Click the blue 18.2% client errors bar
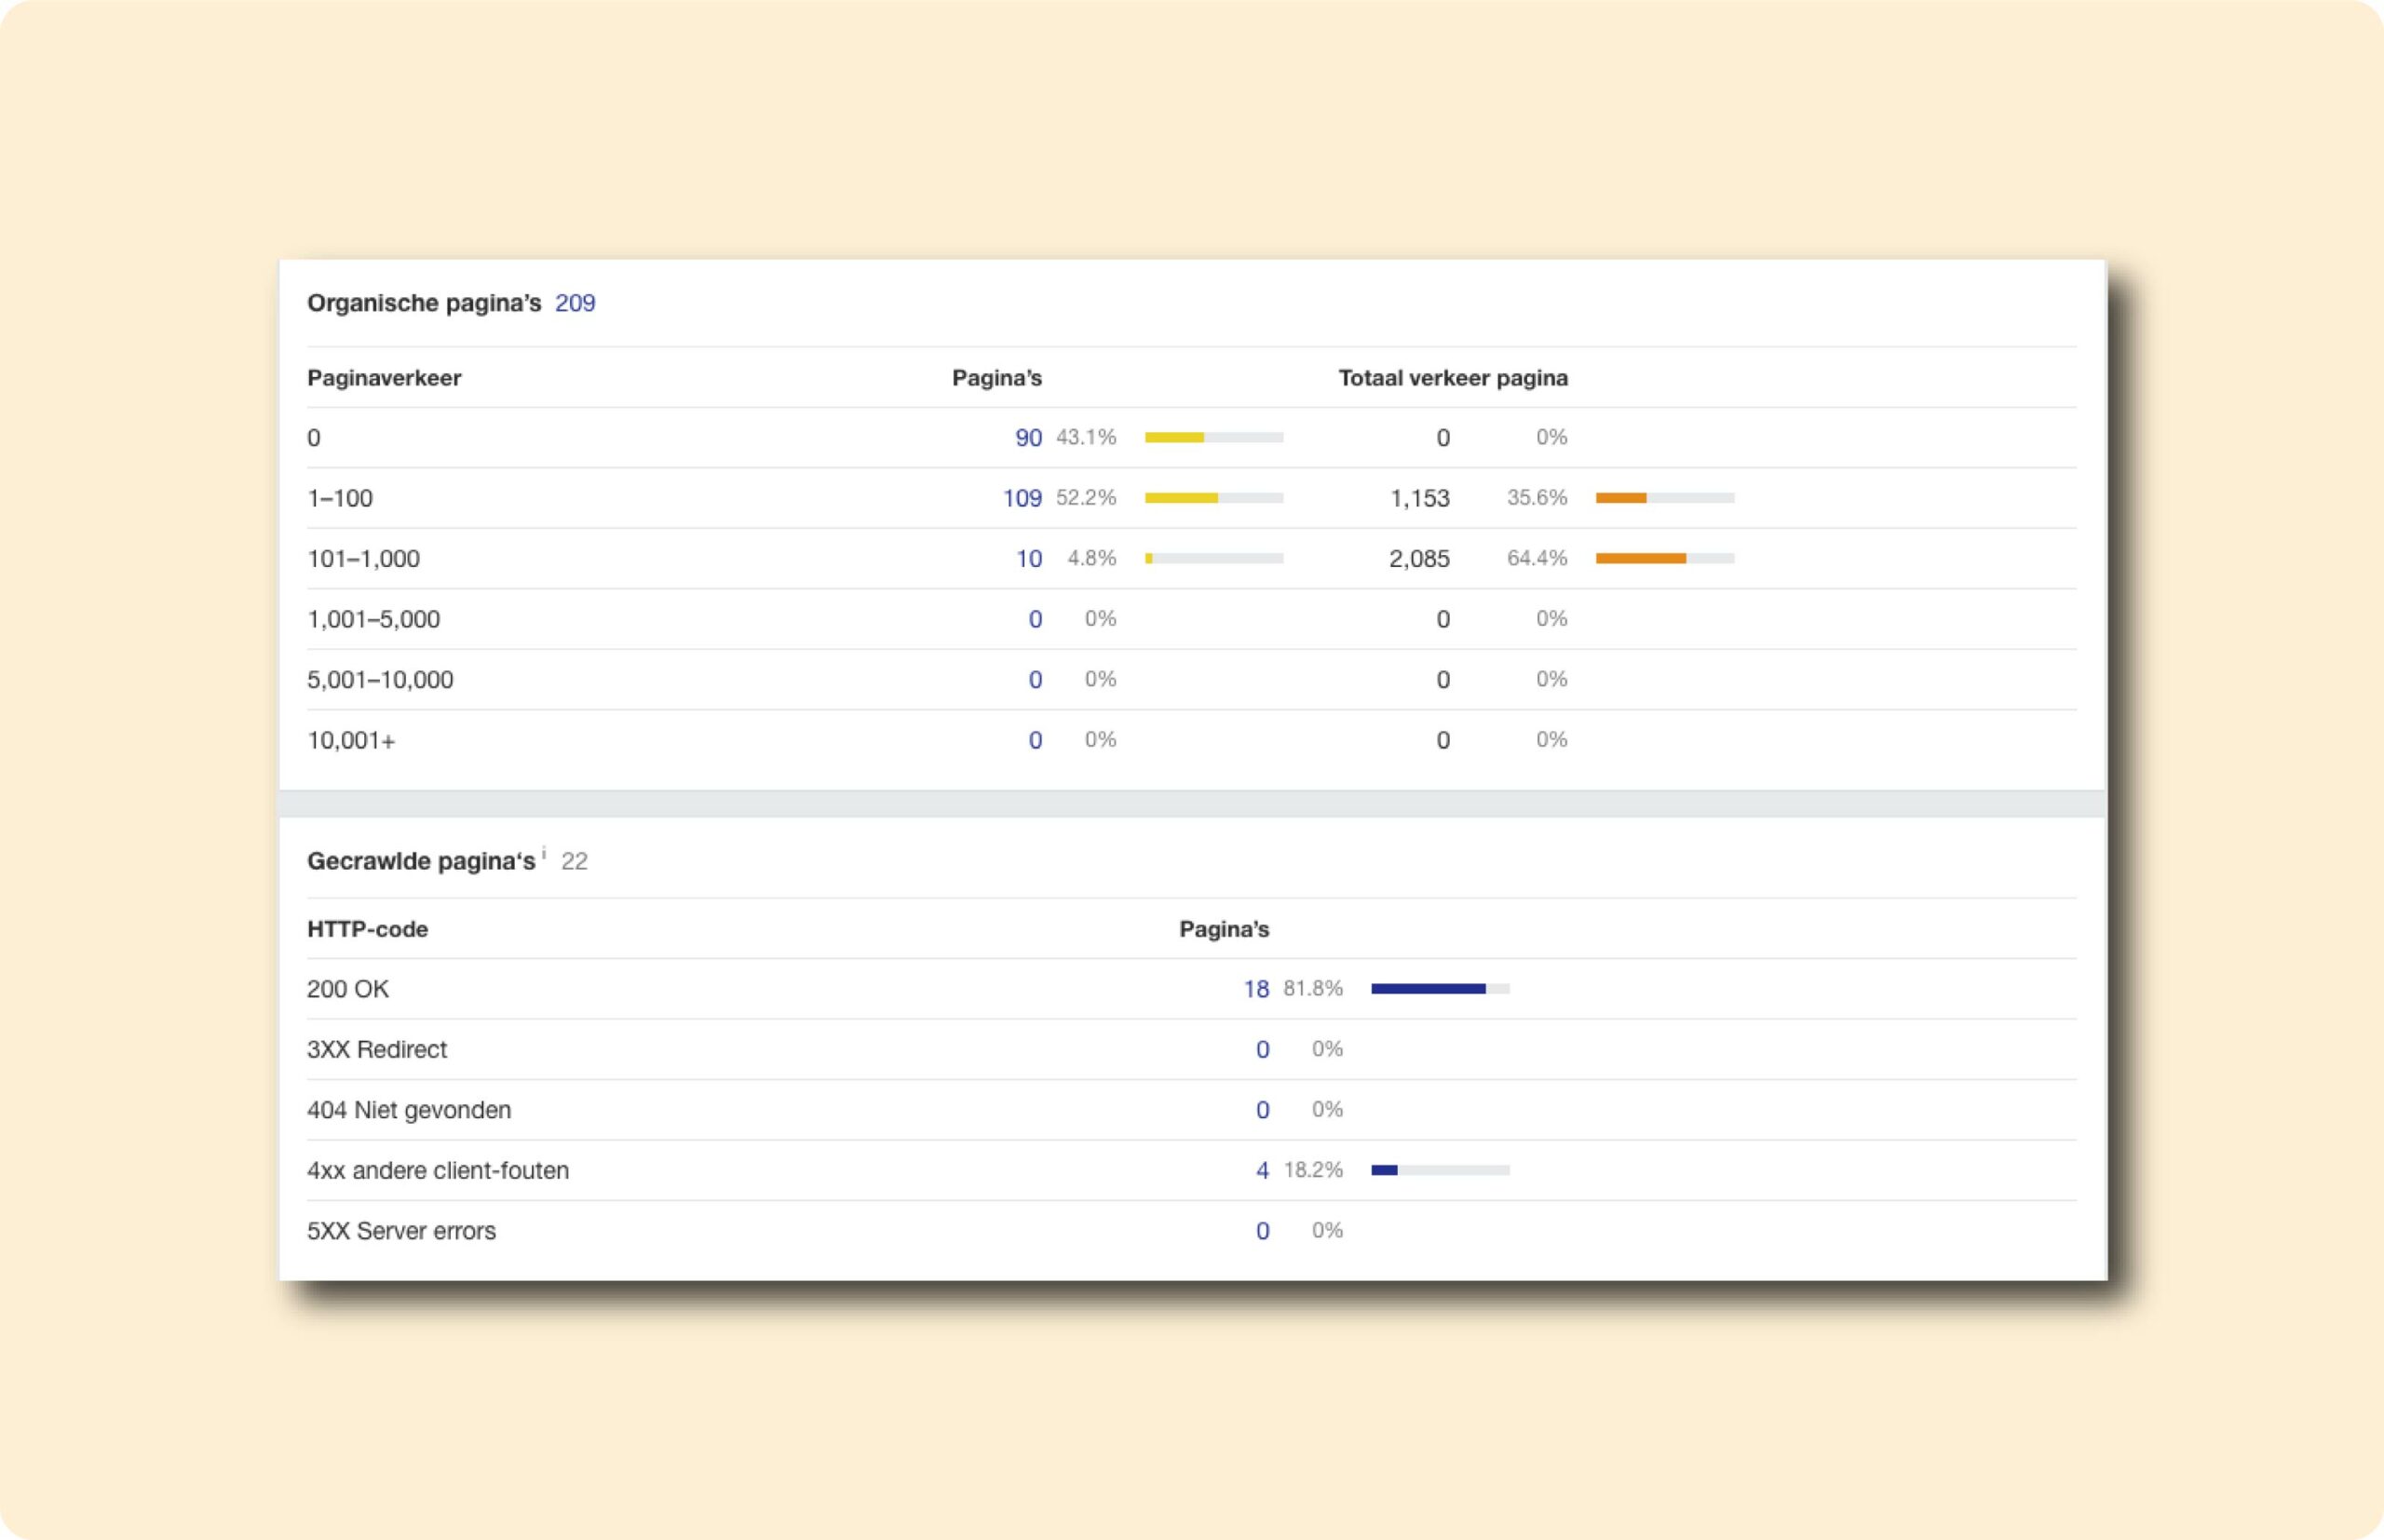Image resolution: width=2384 pixels, height=1540 pixels. coord(1440,1170)
